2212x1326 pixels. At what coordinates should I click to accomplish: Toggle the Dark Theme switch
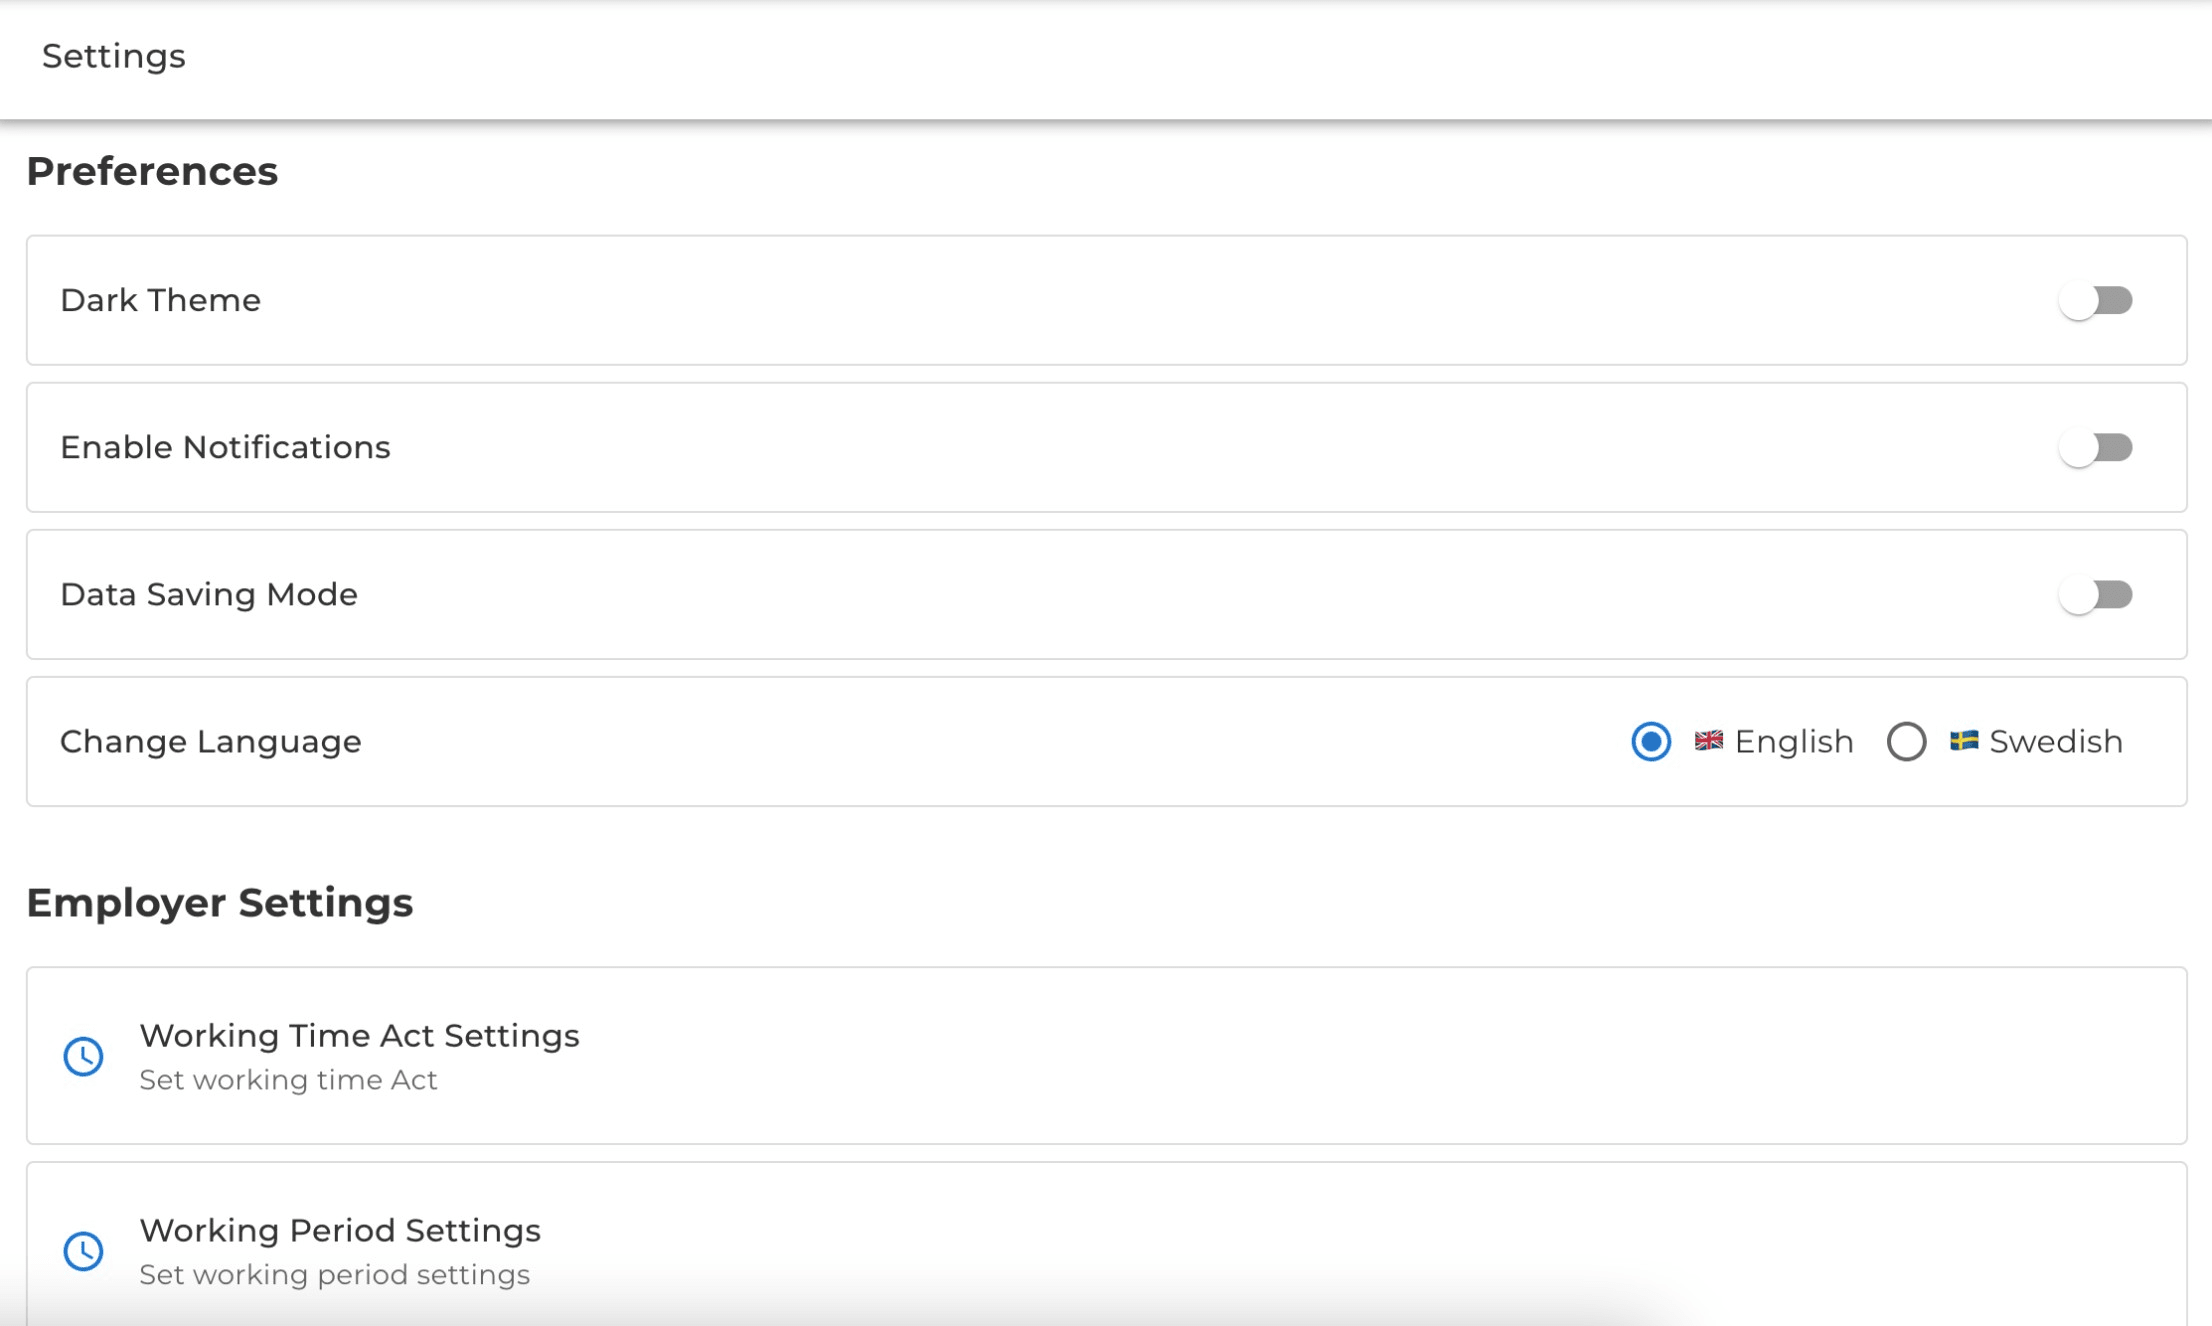[x=2096, y=300]
